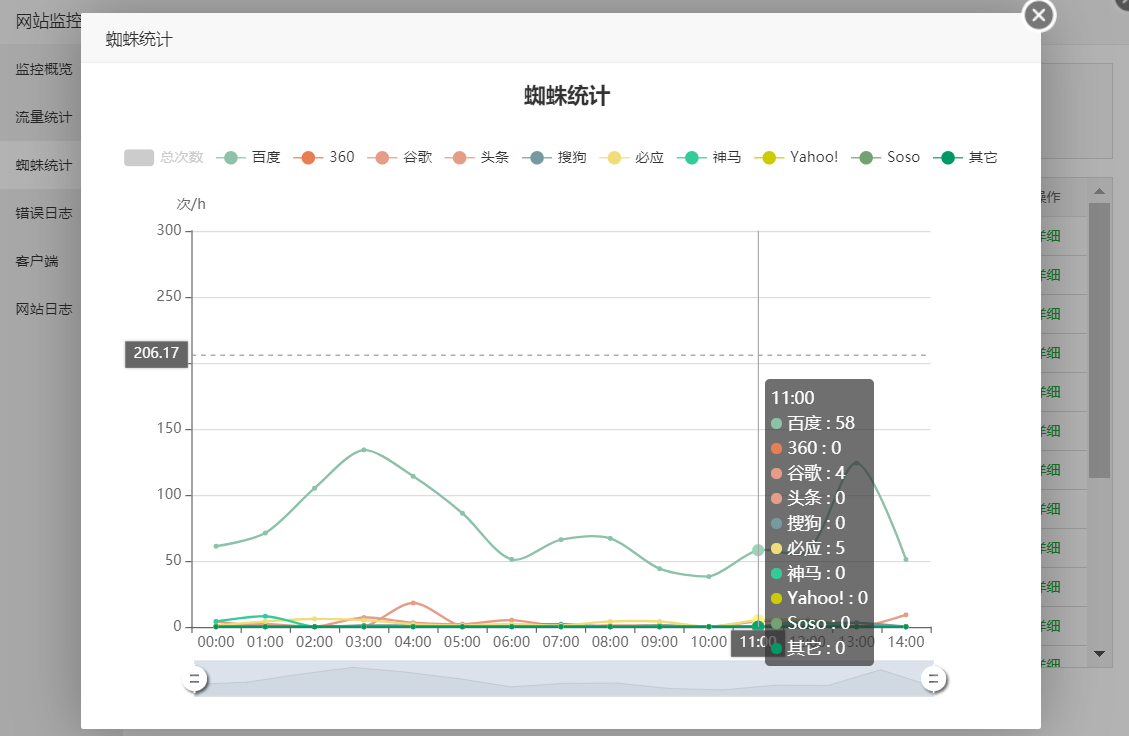The height and width of the screenshot is (736, 1129).
Task: Click the 百度 data point at 14:00
Action: (906, 560)
